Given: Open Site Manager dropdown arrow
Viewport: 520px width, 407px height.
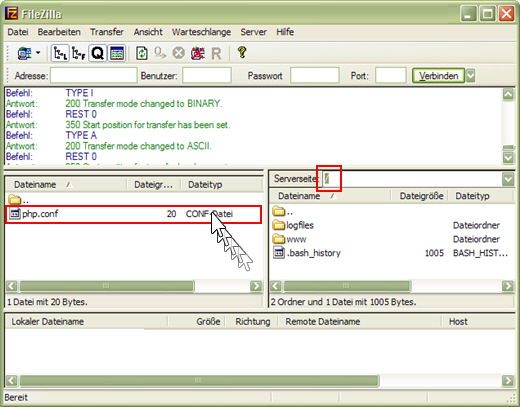Looking at the screenshot, I should pyautogui.click(x=38, y=53).
